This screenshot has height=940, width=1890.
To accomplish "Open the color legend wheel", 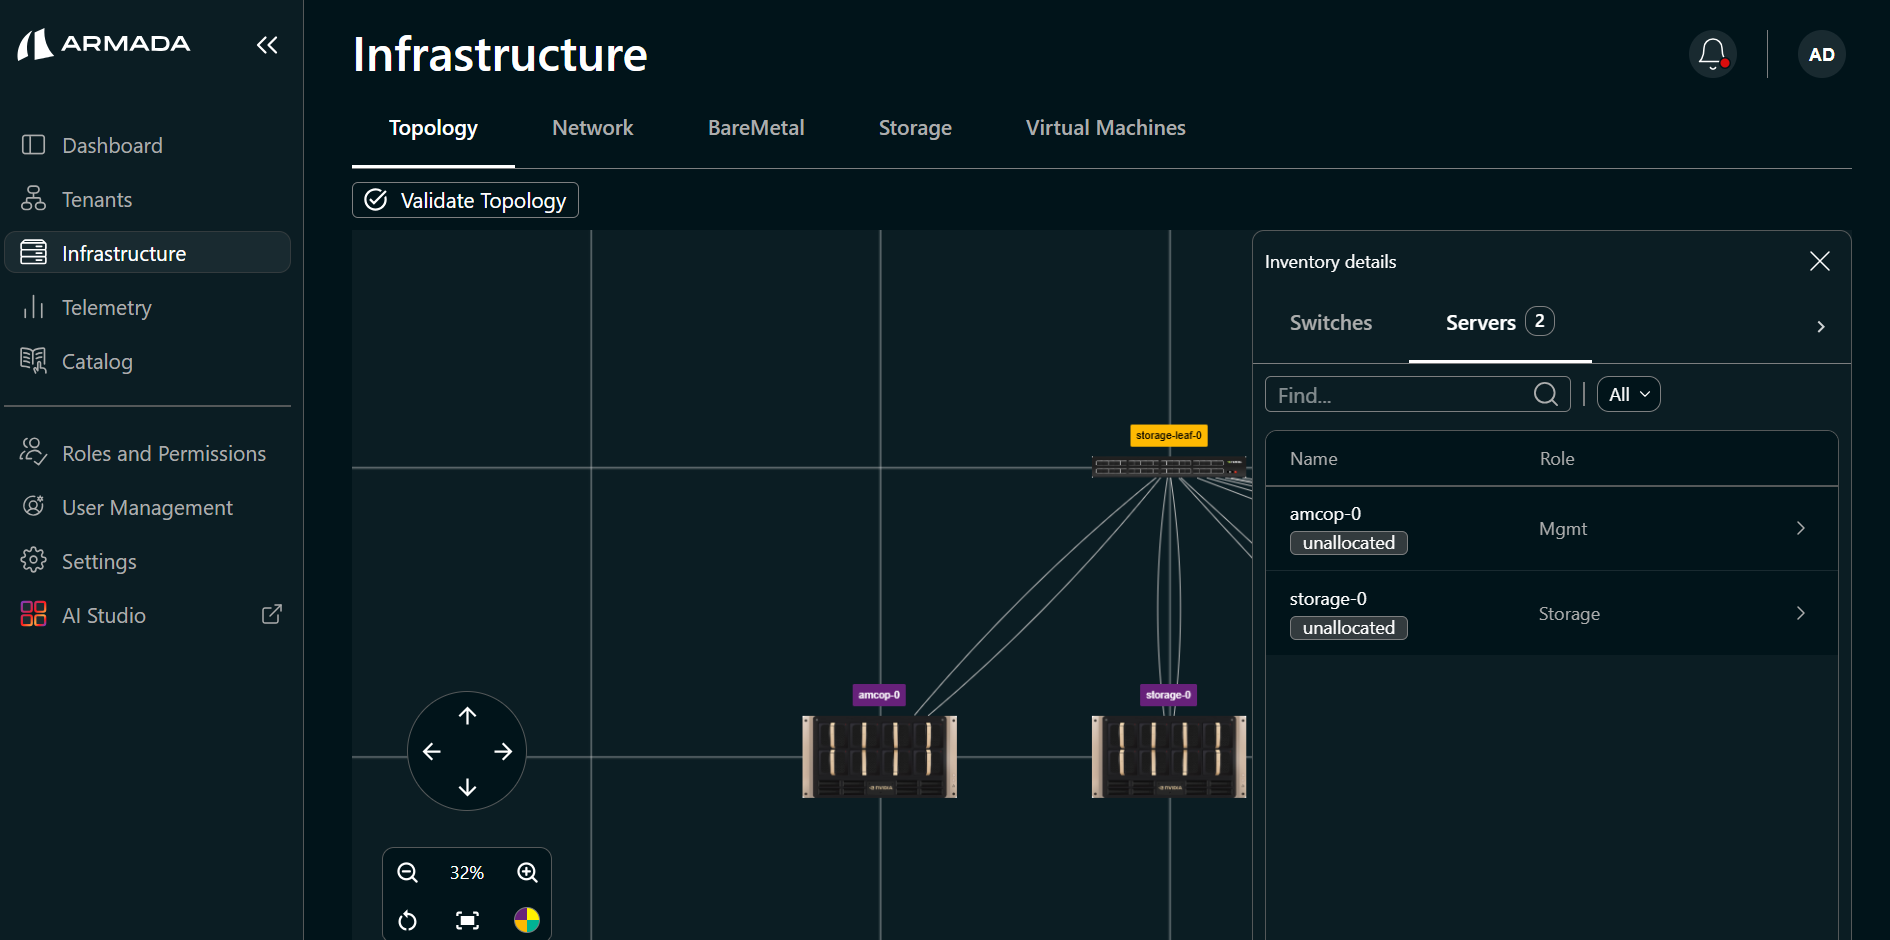I will [x=527, y=920].
